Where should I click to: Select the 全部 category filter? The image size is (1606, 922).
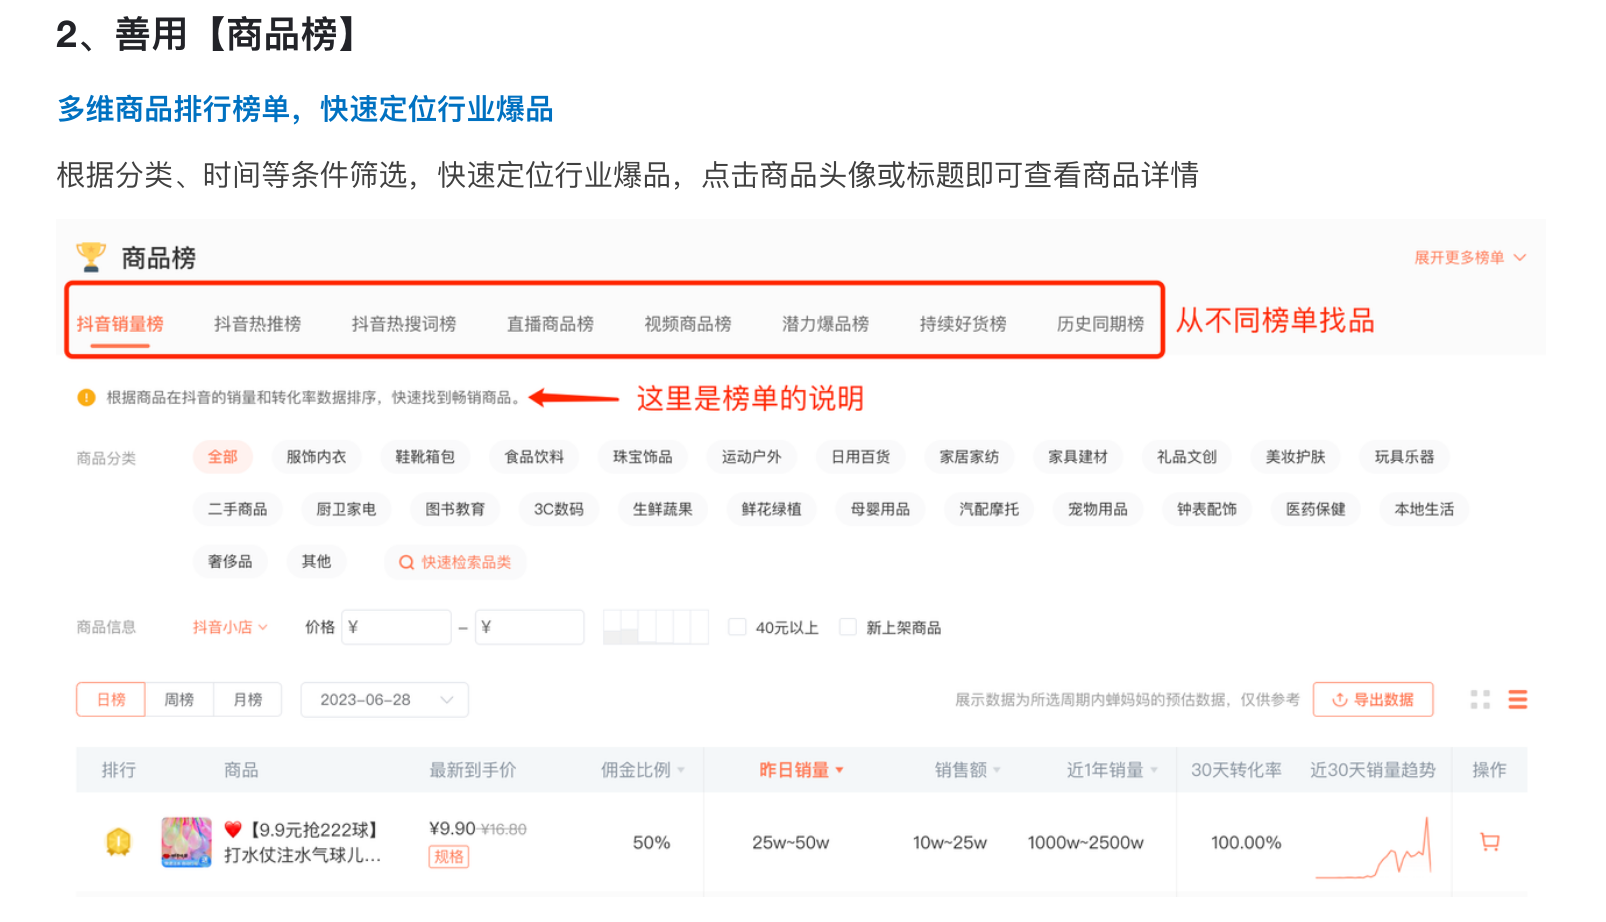coord(223,457)
